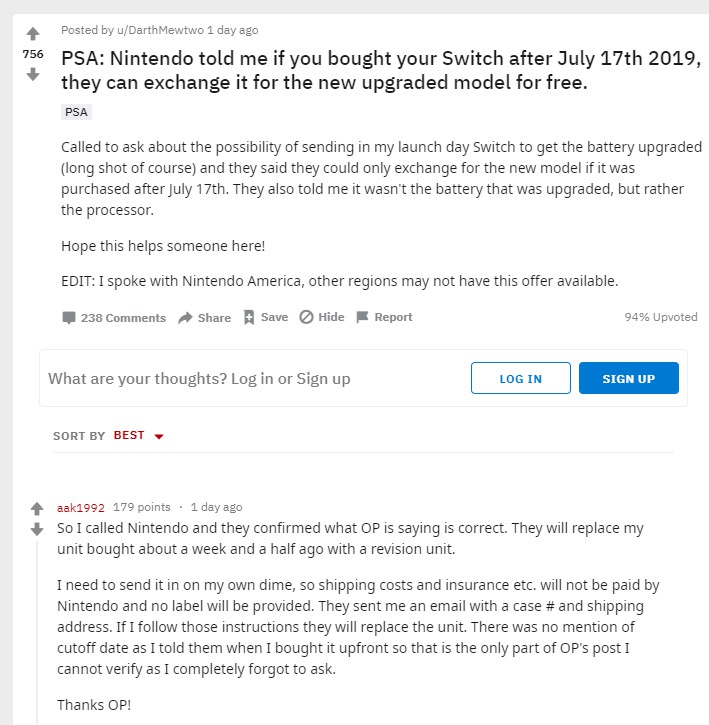Open the 238 Comments link
This screenshot has width=709, height=725.
(x=113, y=317)
